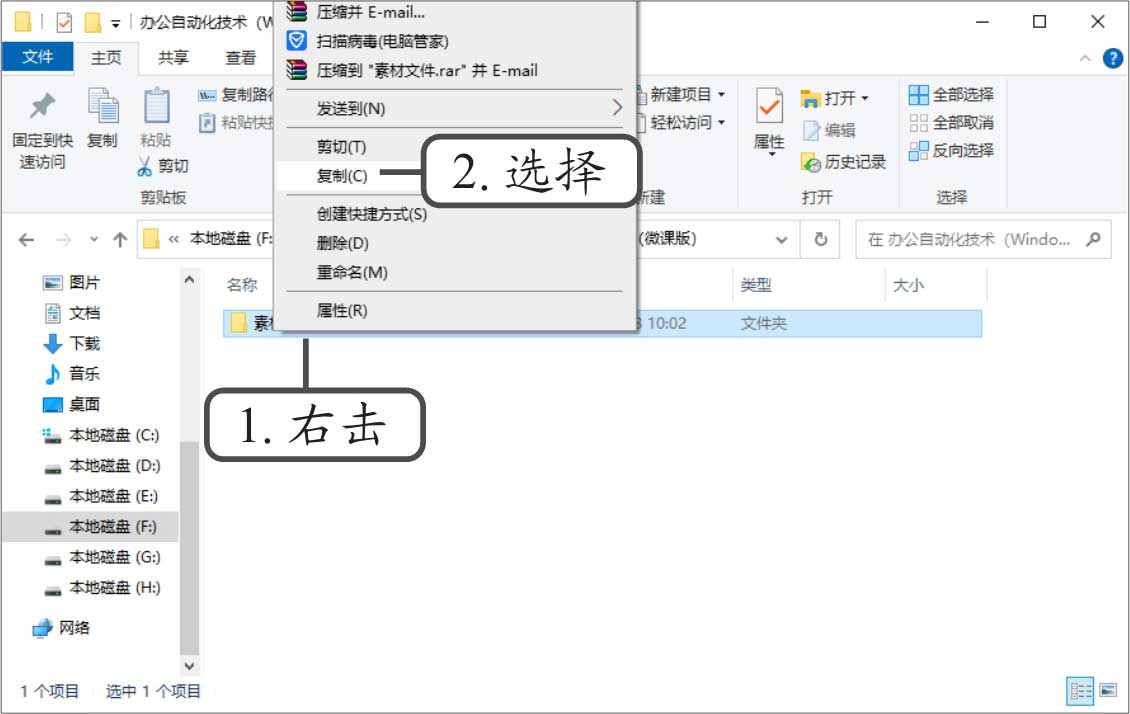Click the help question mark icon

(1113, 58)
